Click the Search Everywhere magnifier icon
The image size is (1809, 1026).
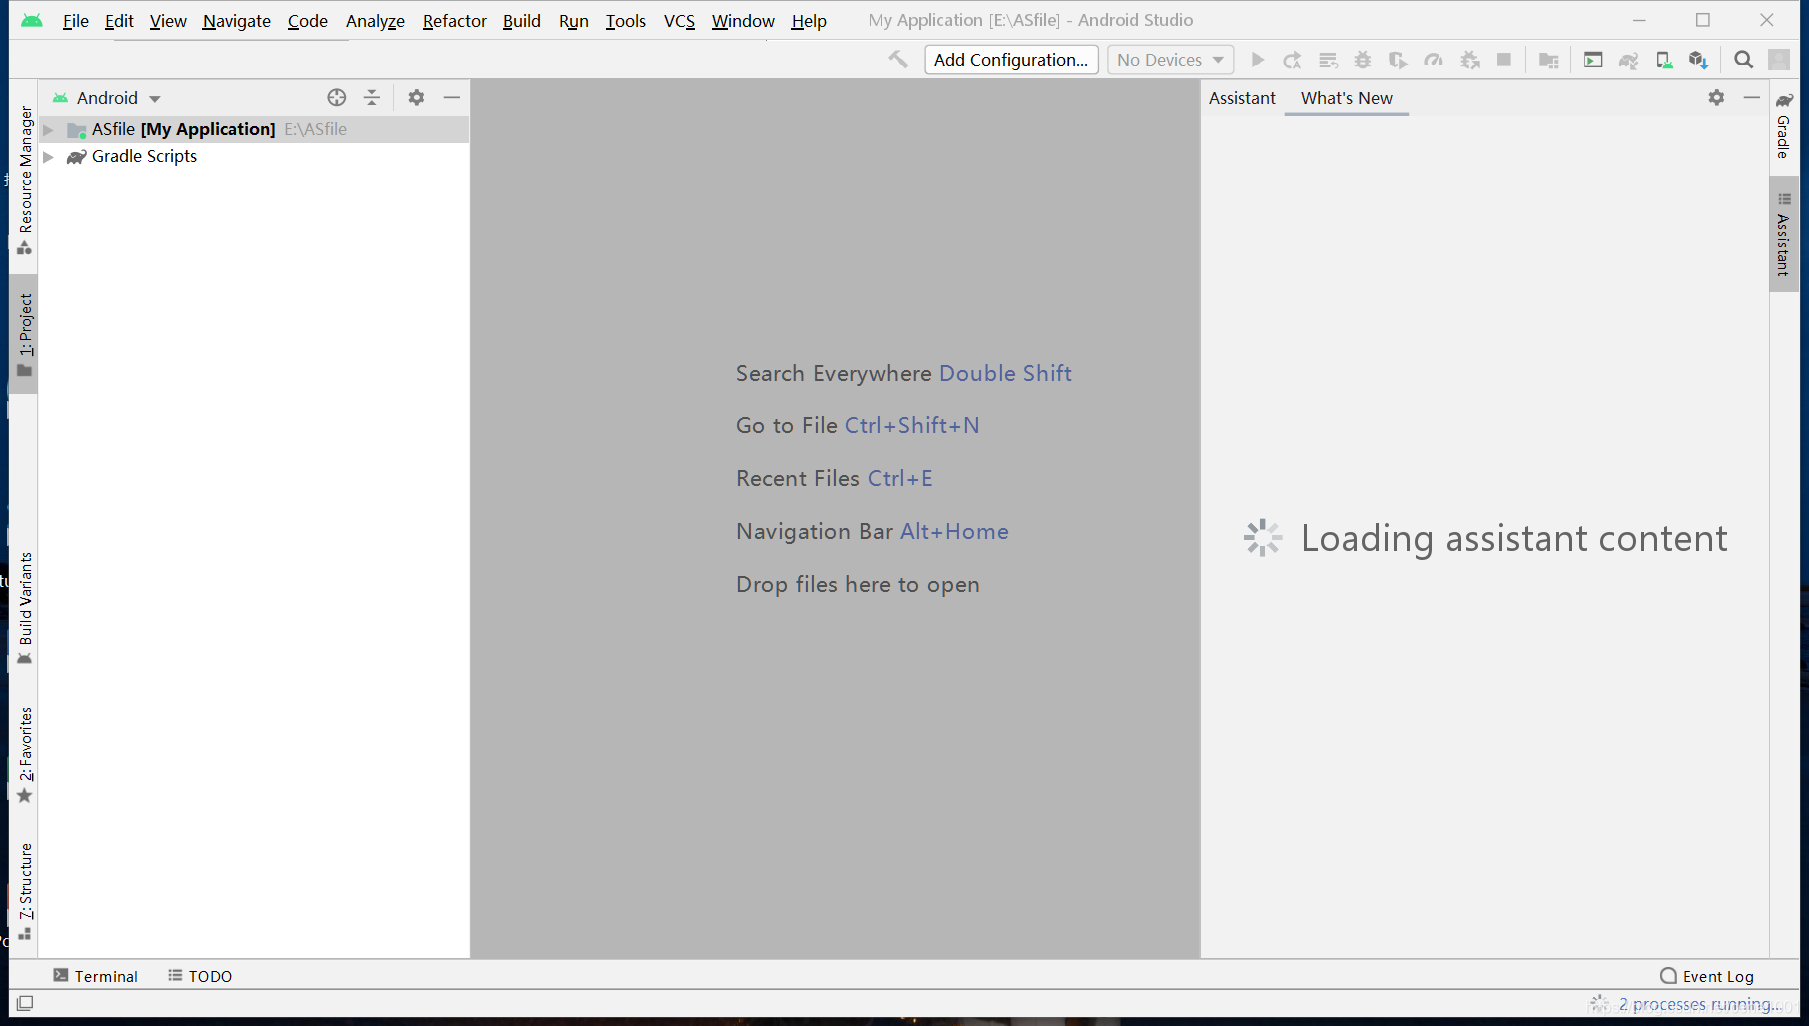(x=1743, y=60)
